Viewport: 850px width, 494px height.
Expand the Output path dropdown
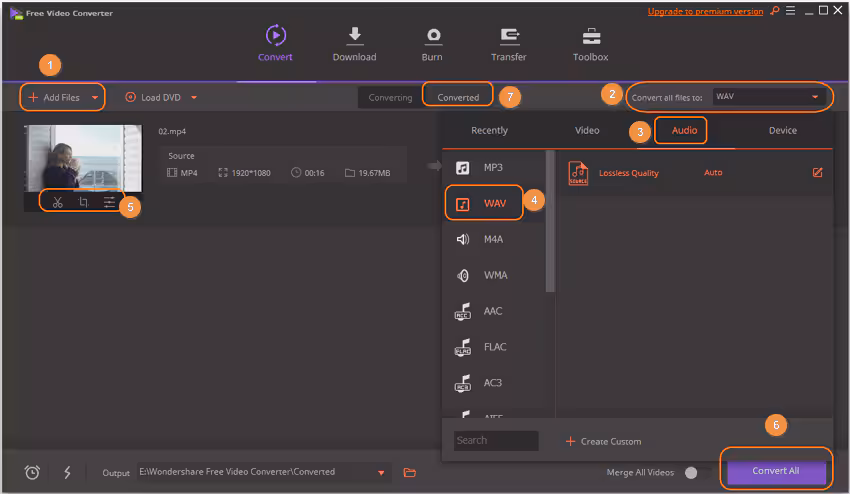tap(381, 473)
